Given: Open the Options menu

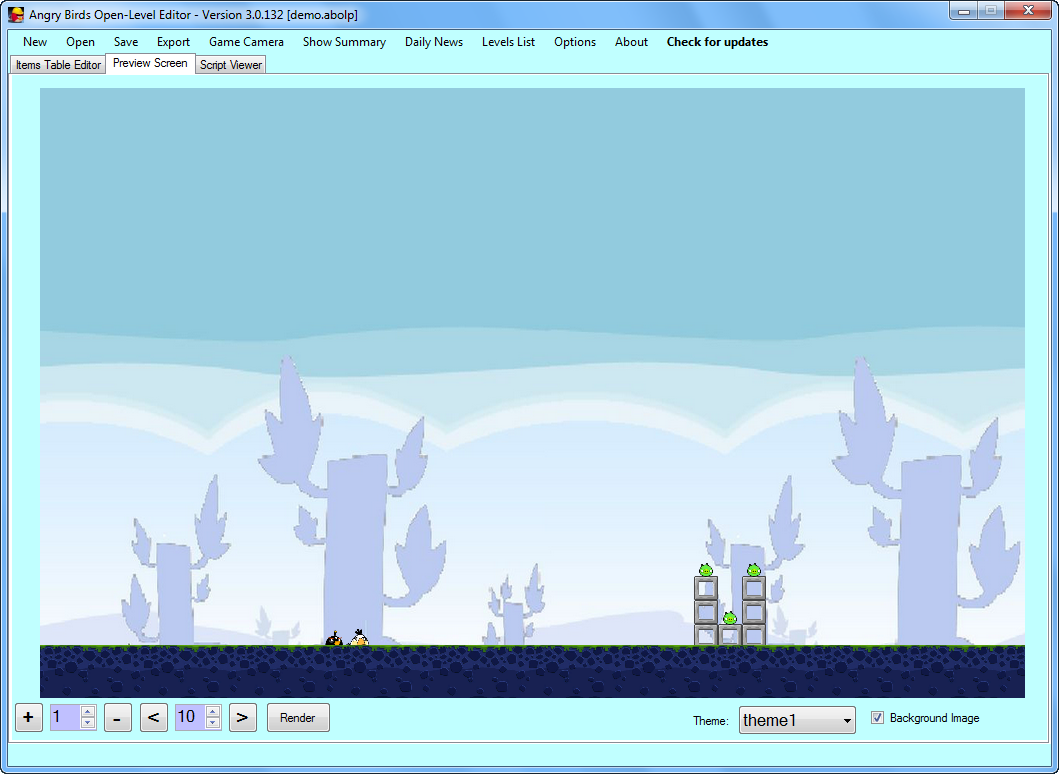Looking at the screenshot, I should click(575, 42).
